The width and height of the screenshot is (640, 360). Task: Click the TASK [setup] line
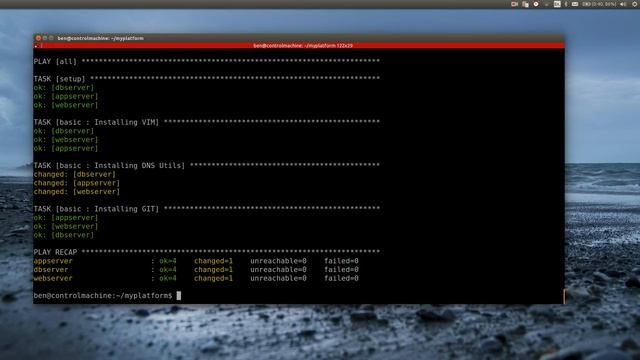pos(207,79)
